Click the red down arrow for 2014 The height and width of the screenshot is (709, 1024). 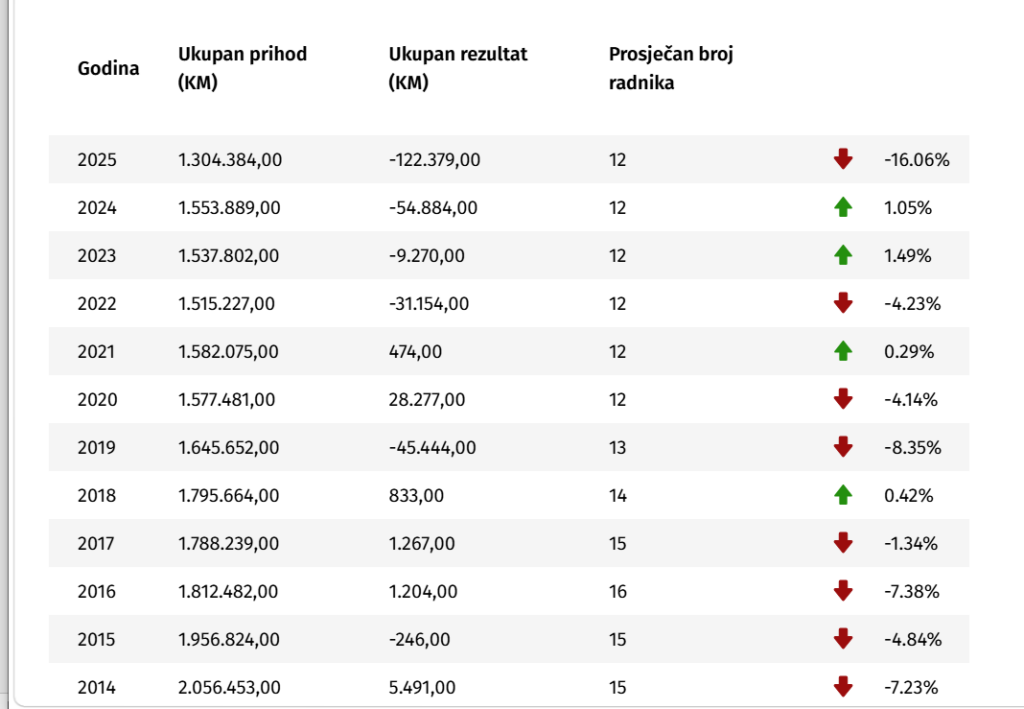843,687
